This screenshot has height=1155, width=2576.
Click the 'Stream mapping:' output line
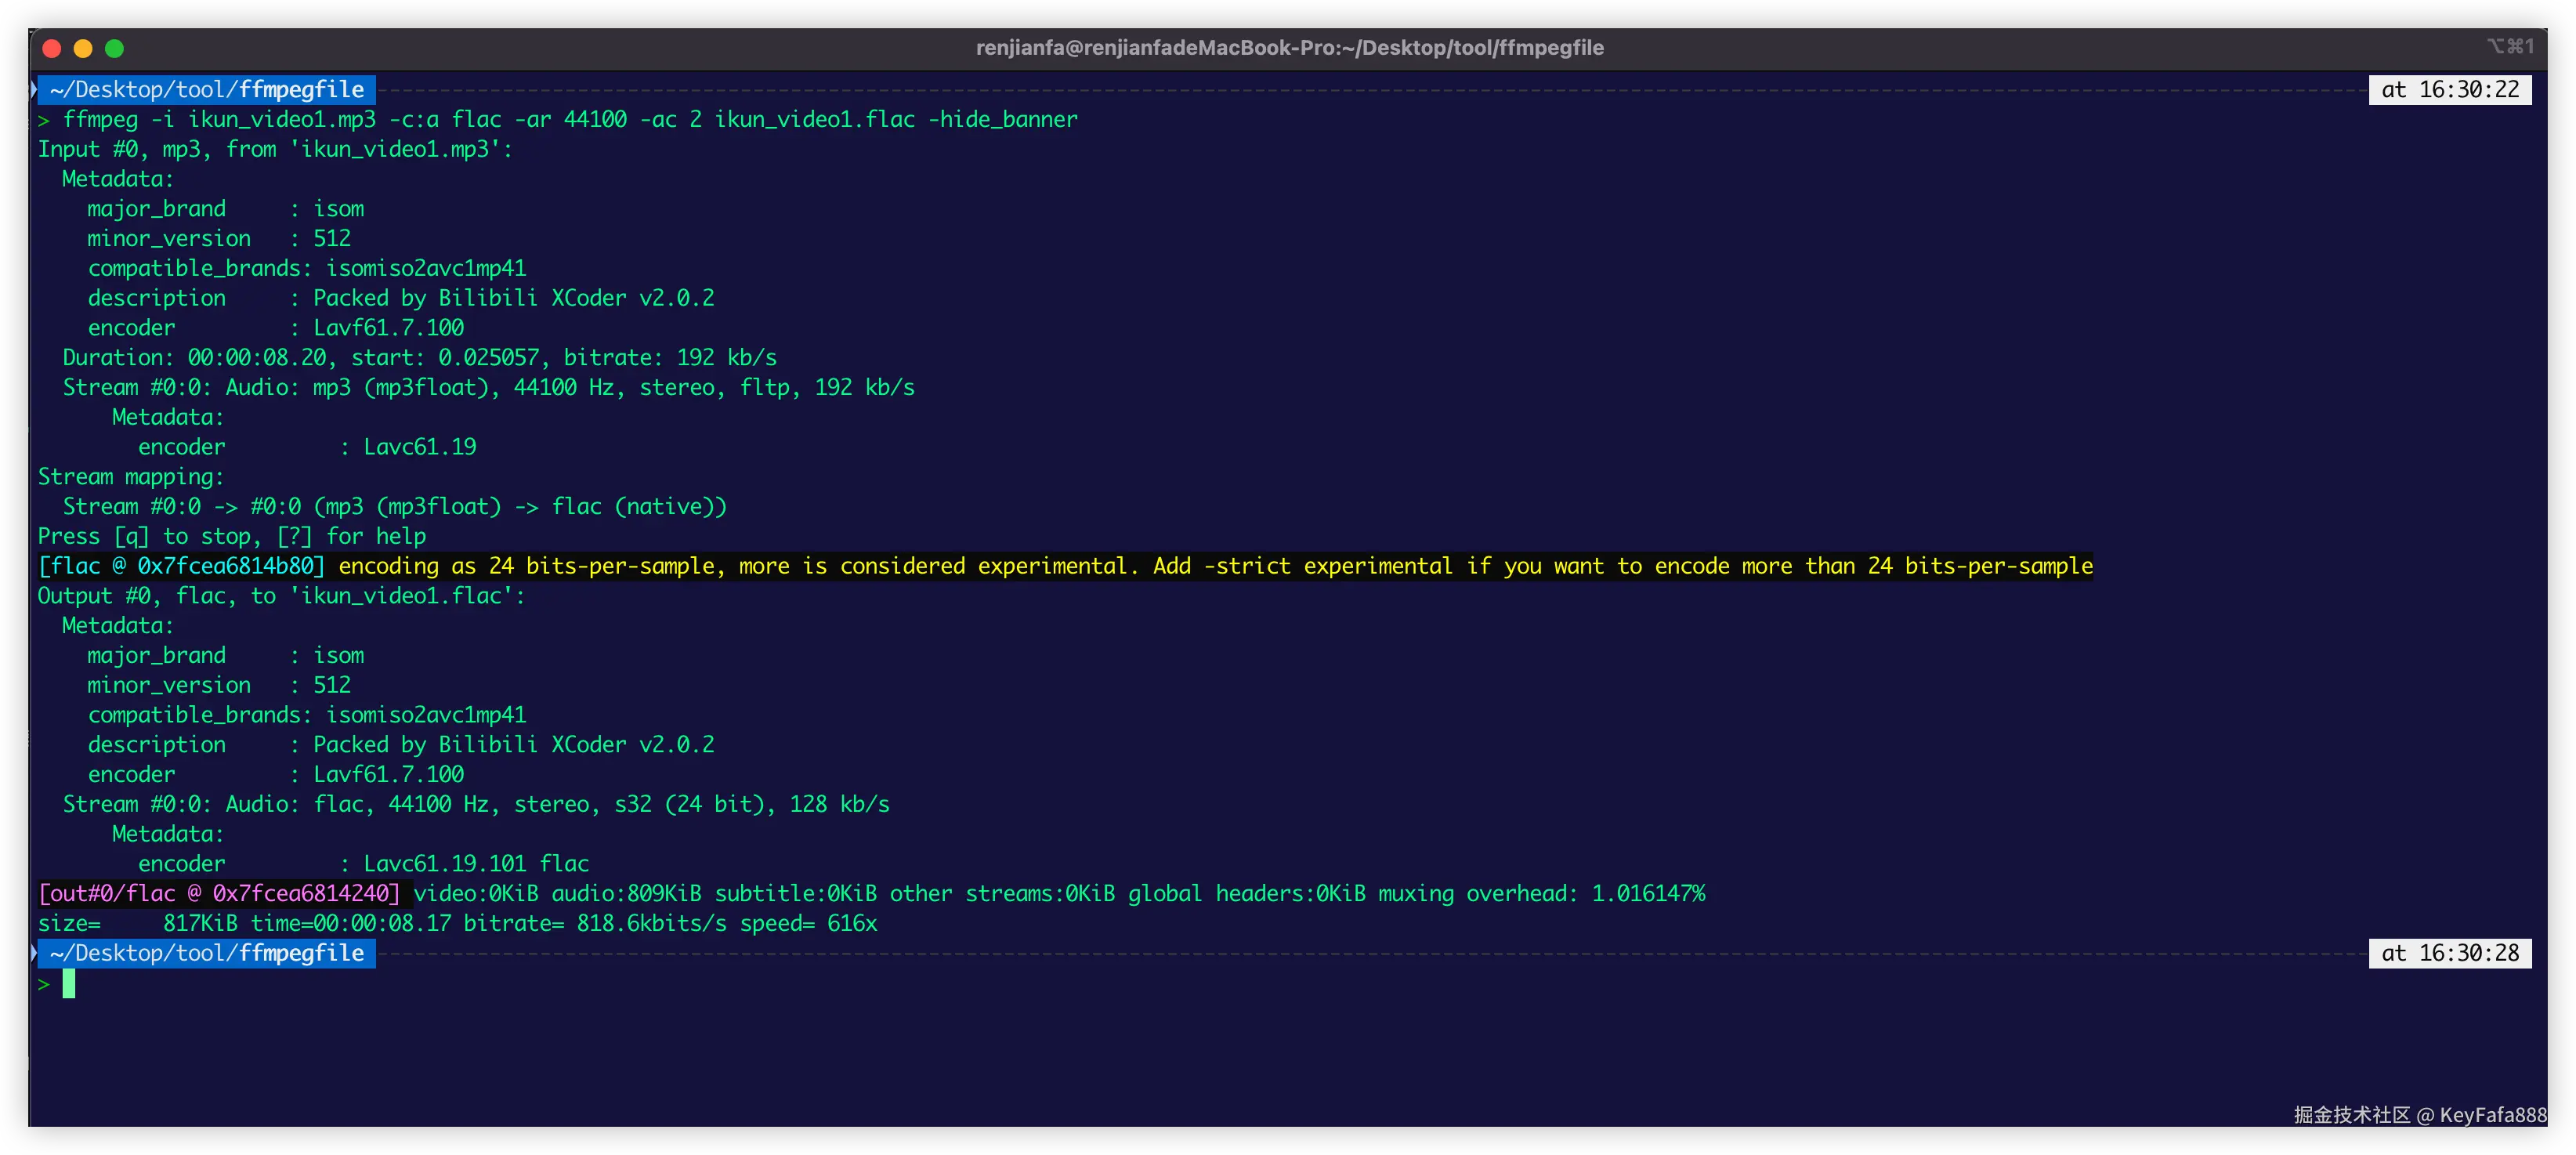(x=130, y=477)
